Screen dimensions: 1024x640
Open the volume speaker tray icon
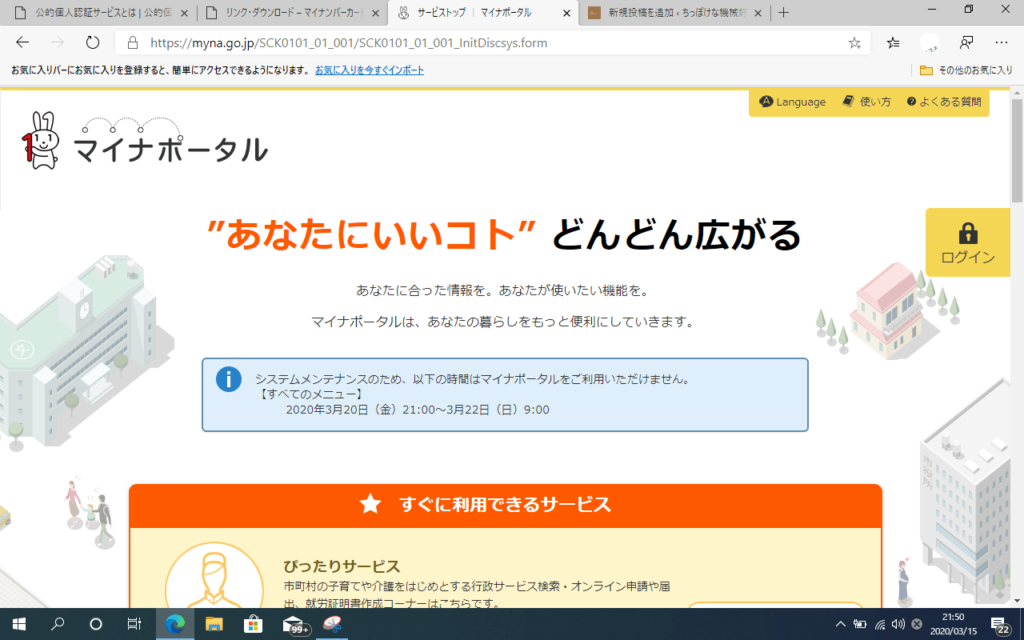click(x=898, y=624)
